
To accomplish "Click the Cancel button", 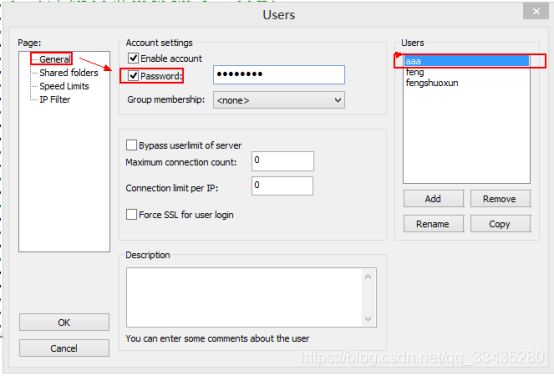I will (x=64, y=348).
